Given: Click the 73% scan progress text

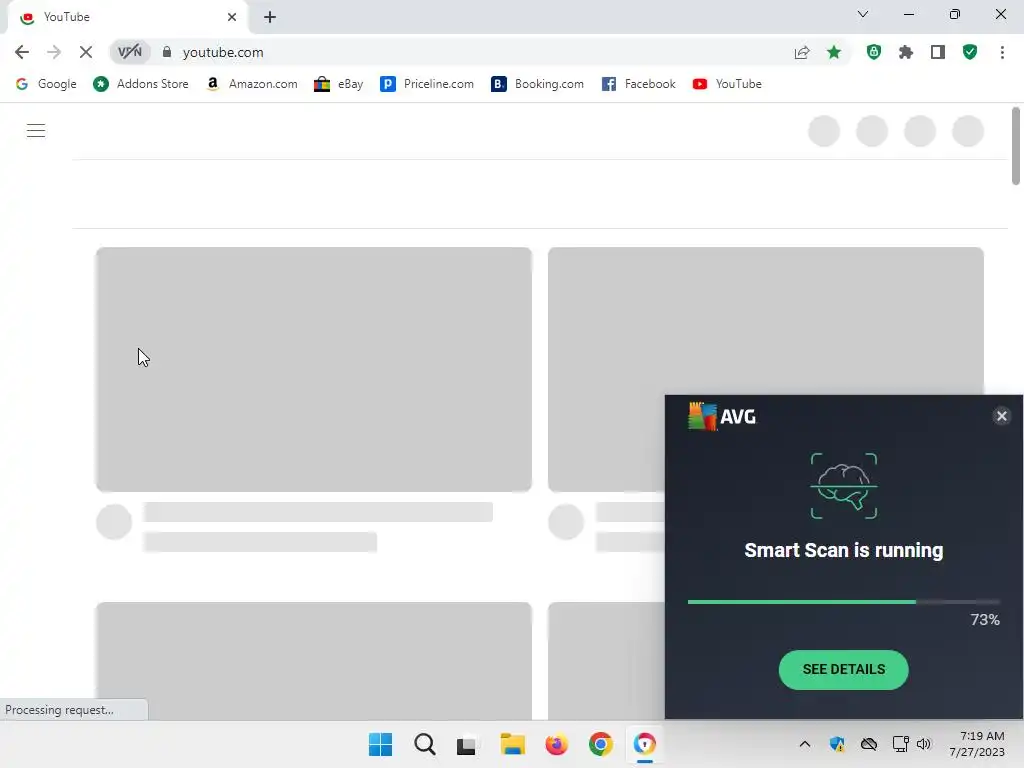Looking at the screenshot, I should coord(985,620).
